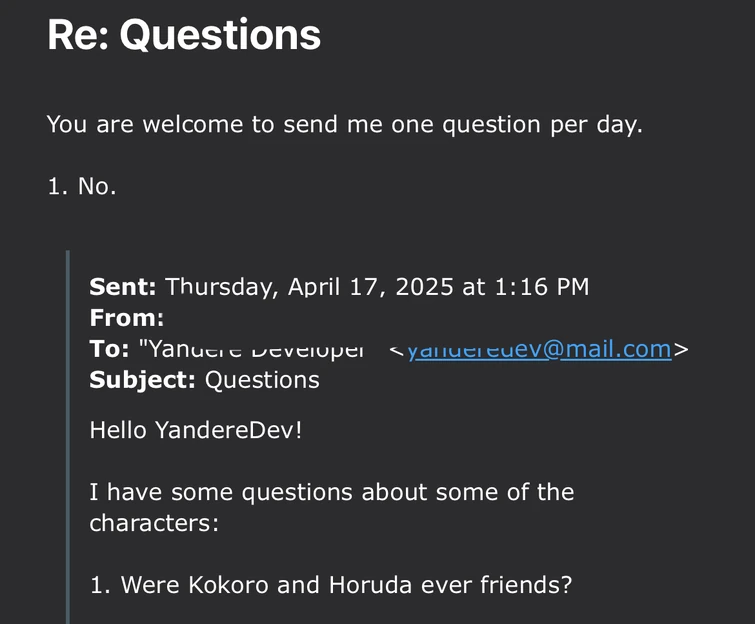The height and width of the screenshot is (624, 755).
Task: Click the "1:16 PM" sent time
Action: (540, 287)
